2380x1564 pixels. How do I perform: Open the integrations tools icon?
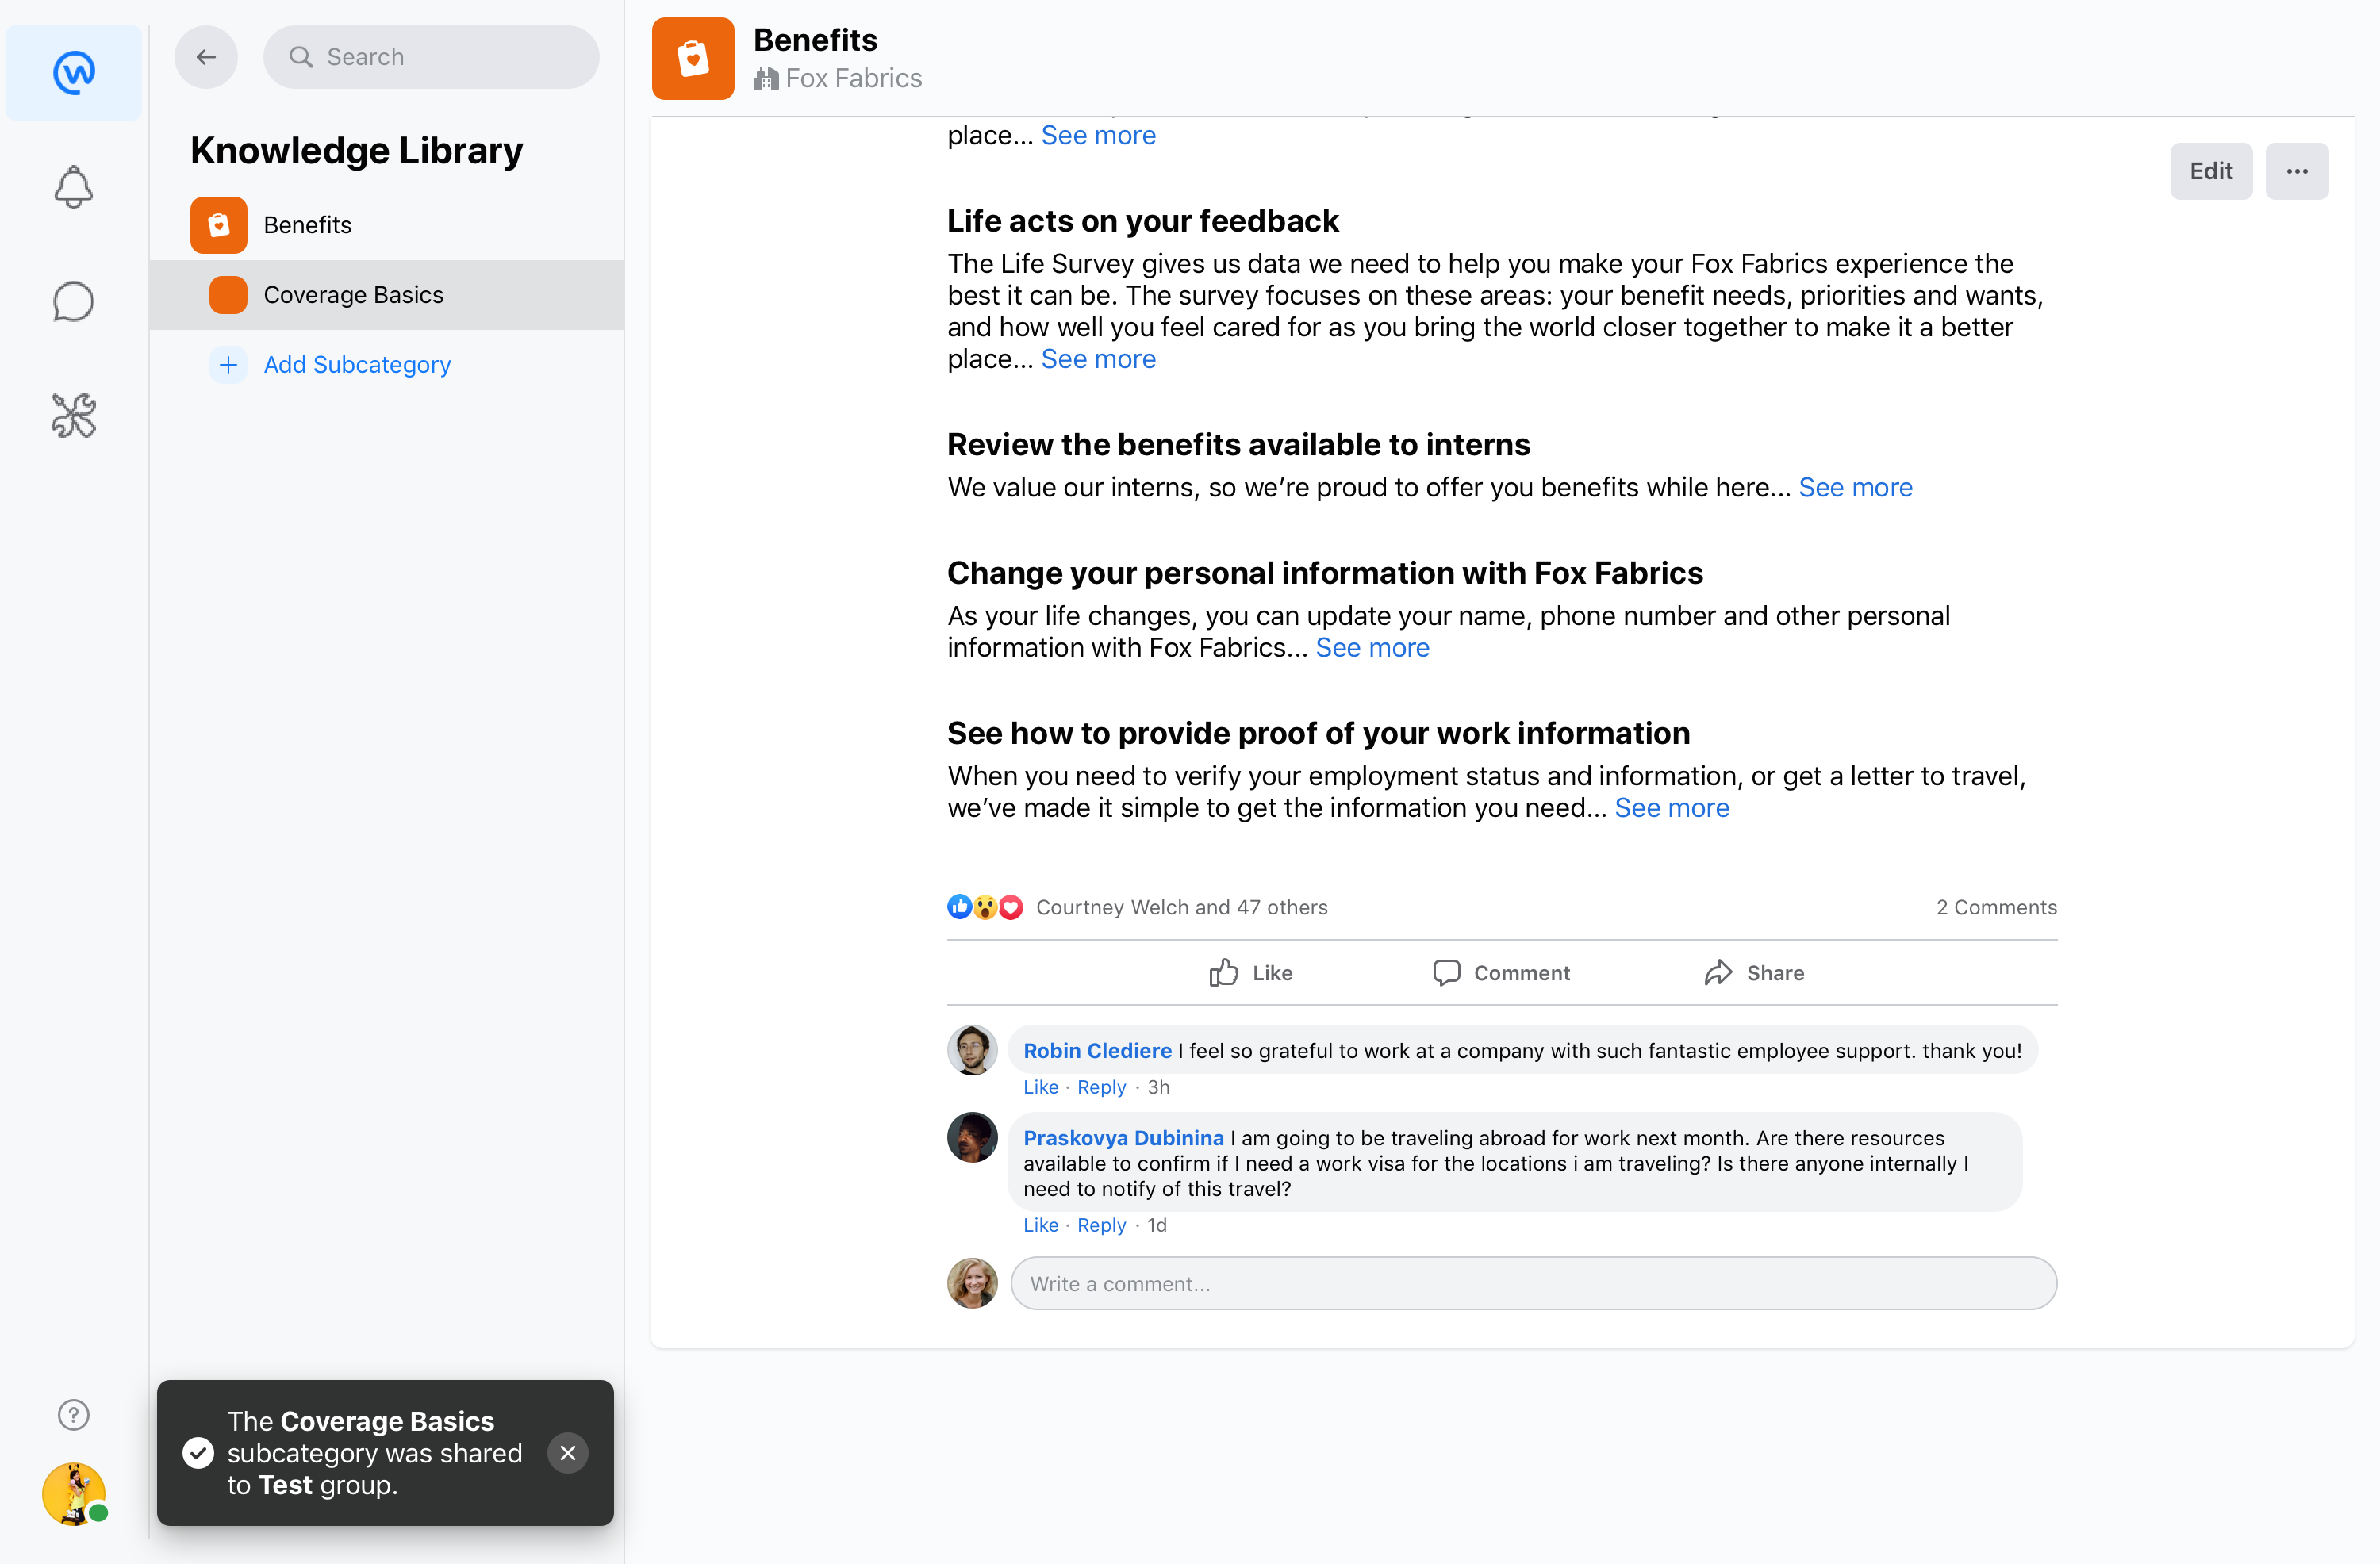click(74, 415)
